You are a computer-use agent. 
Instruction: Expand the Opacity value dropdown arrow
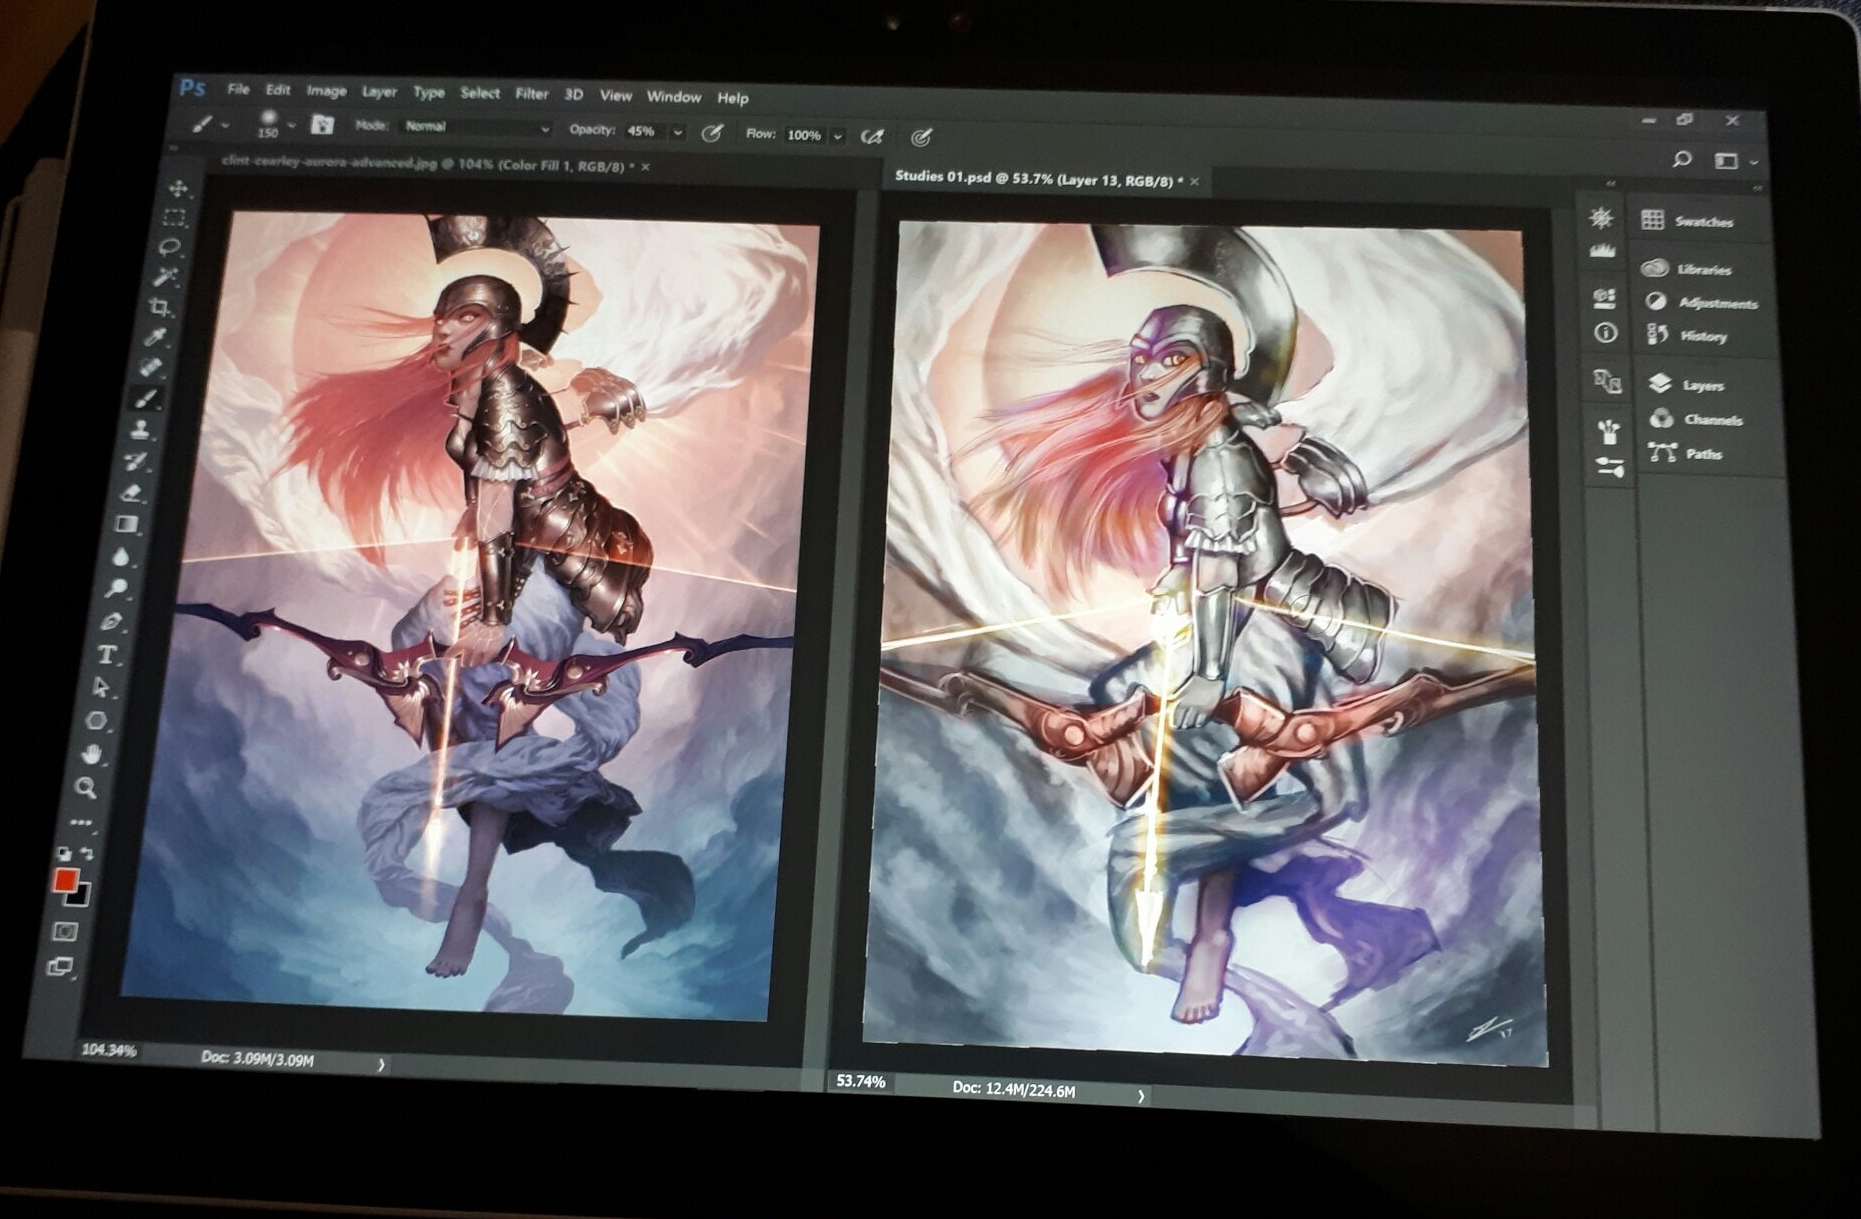[678, 132]
